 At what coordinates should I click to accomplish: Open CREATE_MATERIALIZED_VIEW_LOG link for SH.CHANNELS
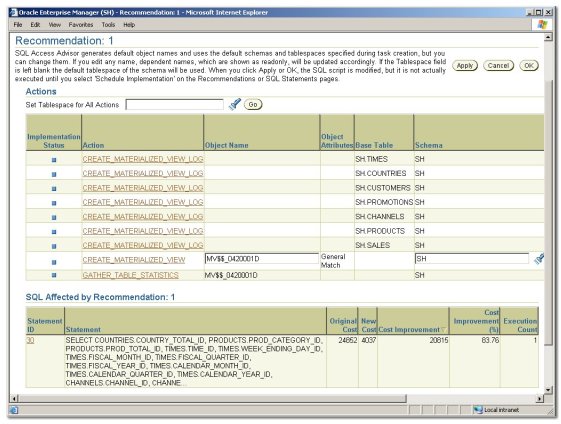[x=143, y=216]
